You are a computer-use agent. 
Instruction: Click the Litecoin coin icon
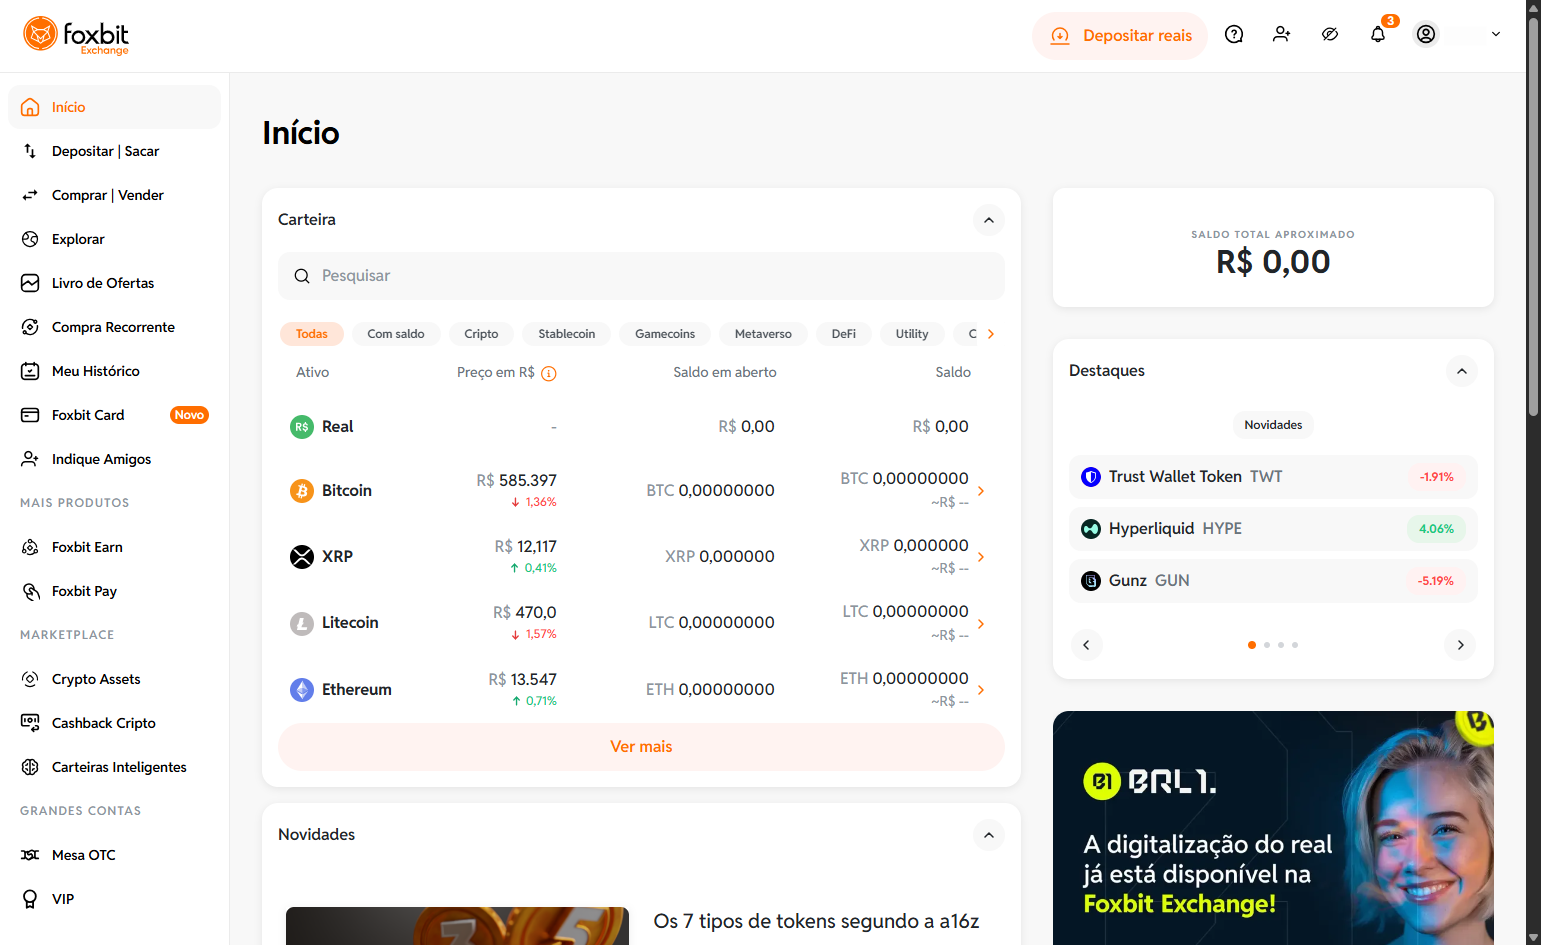click(302, 623)
